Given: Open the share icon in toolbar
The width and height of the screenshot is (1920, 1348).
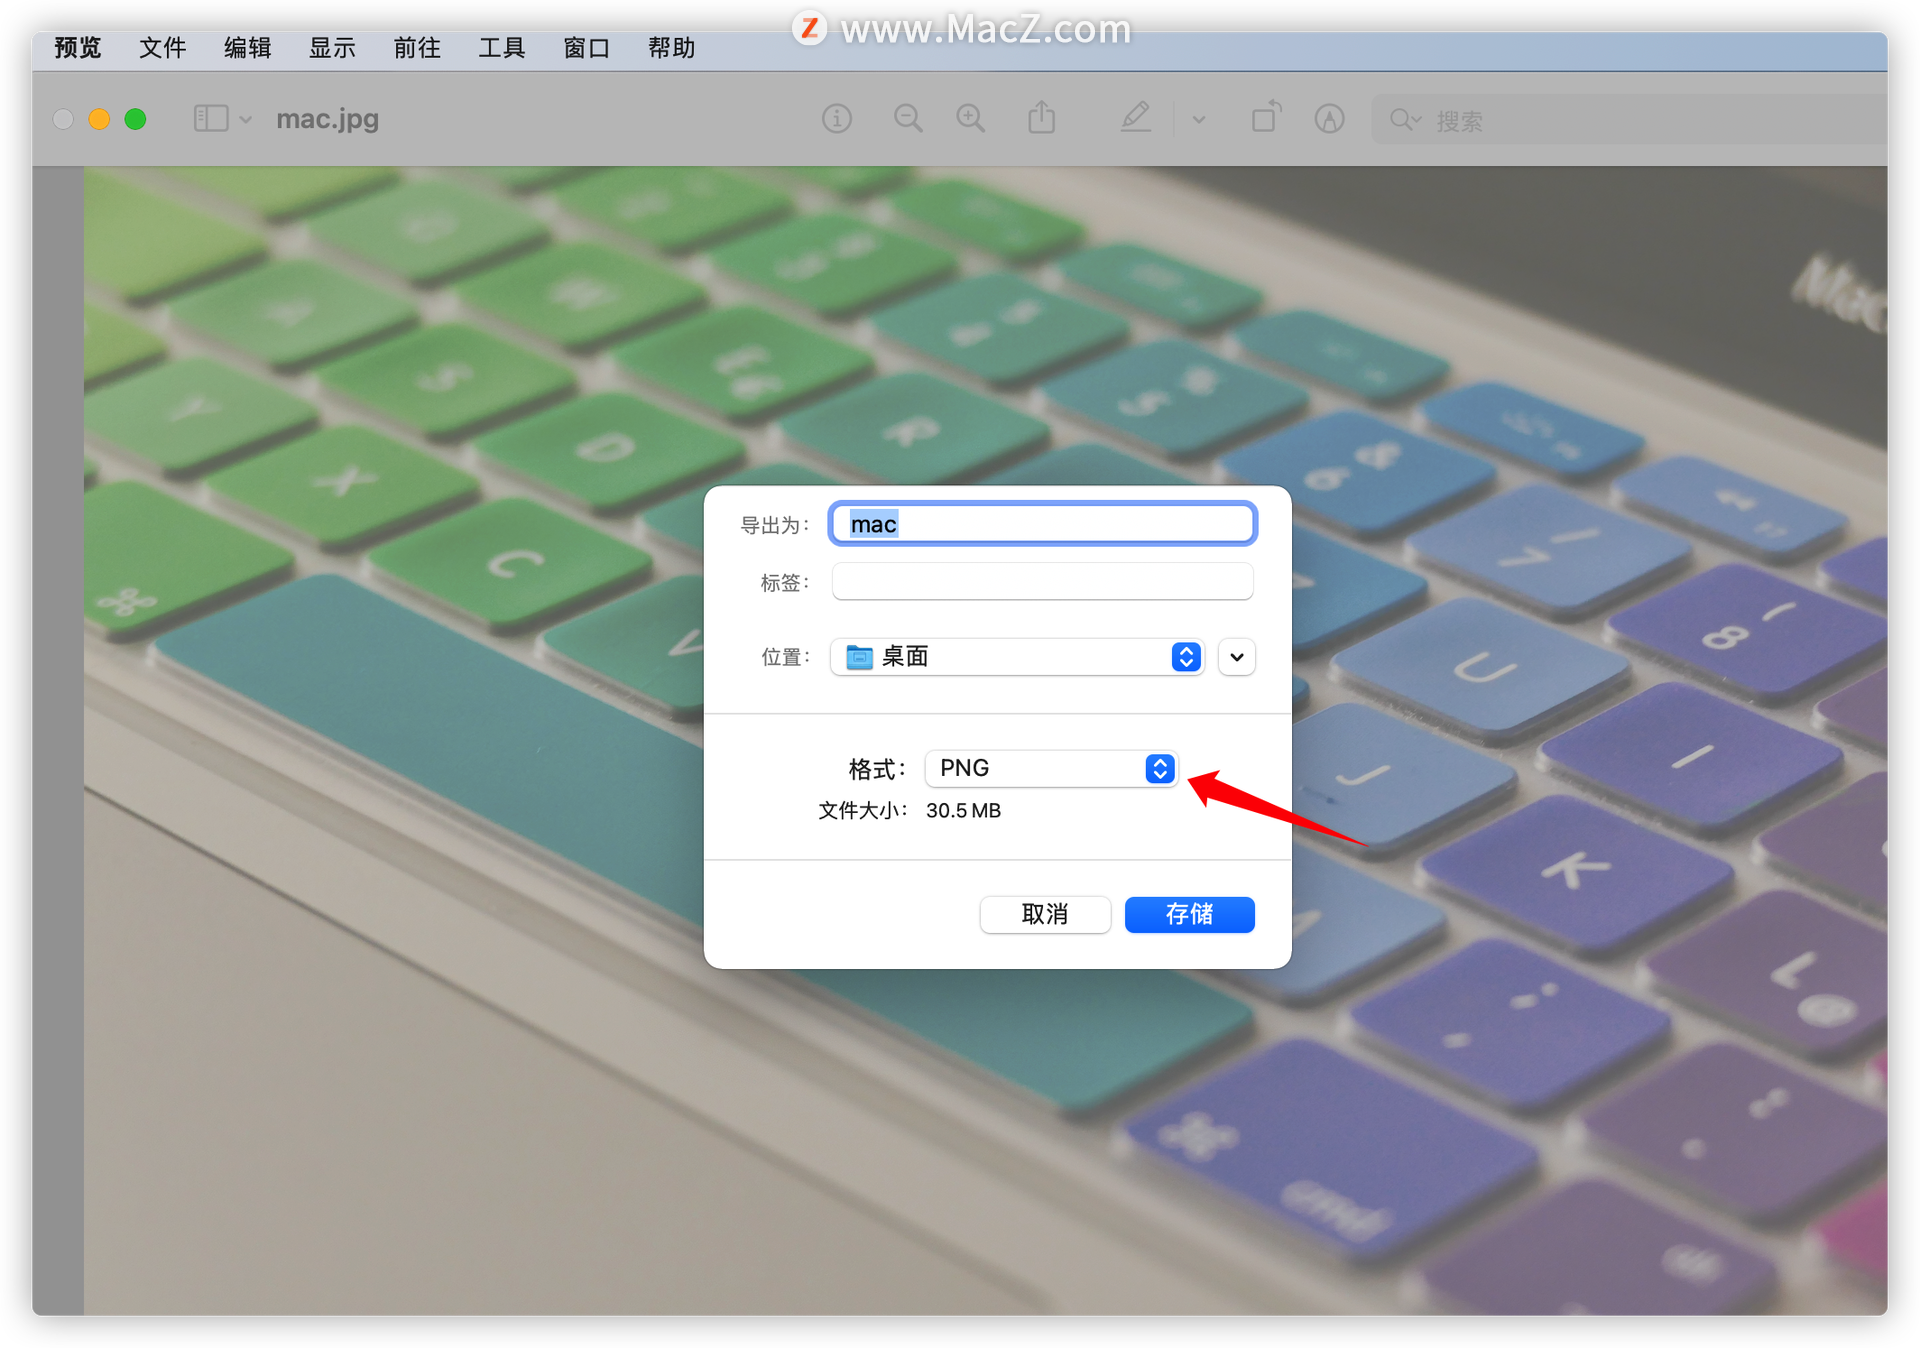Looking at the screenshot, I should click(x=1042, y=118).
